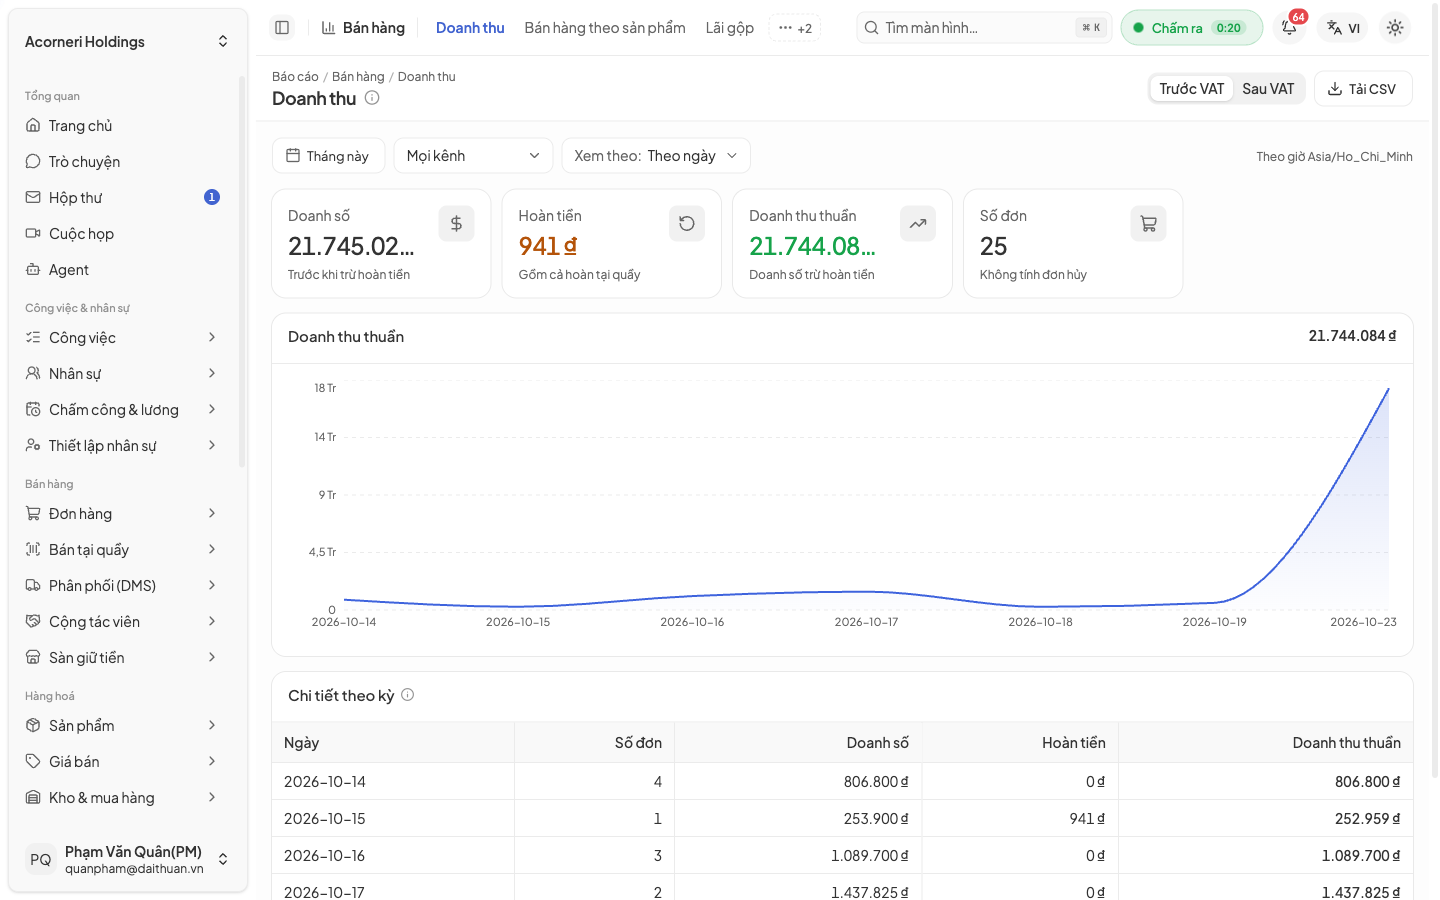Select the Trước VAT toggle
The width and height of the screenshot is (1440, 900).
[1191, 89]
